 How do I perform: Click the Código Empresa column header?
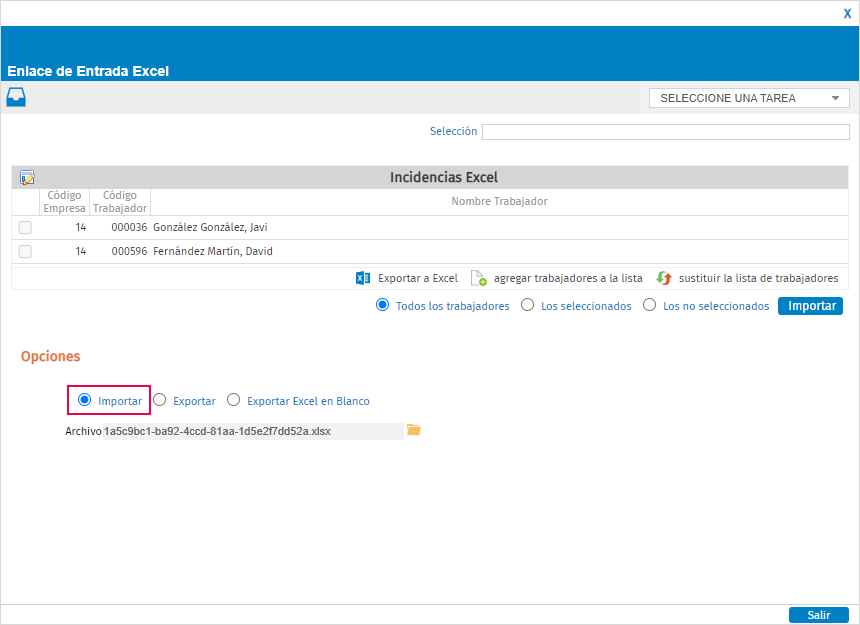tap(64, 202)
